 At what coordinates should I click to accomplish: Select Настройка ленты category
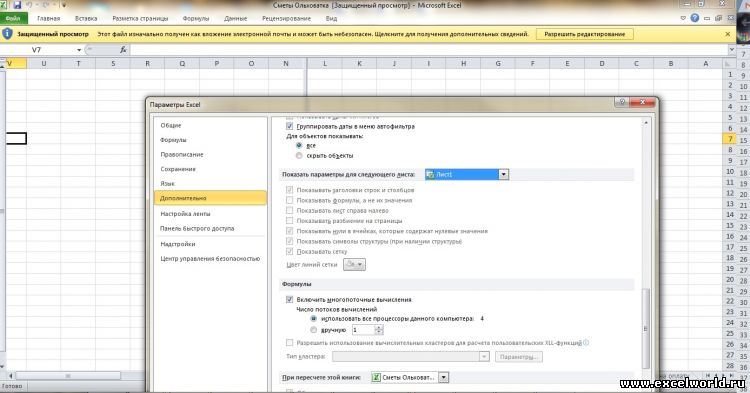tap(210, 214)
